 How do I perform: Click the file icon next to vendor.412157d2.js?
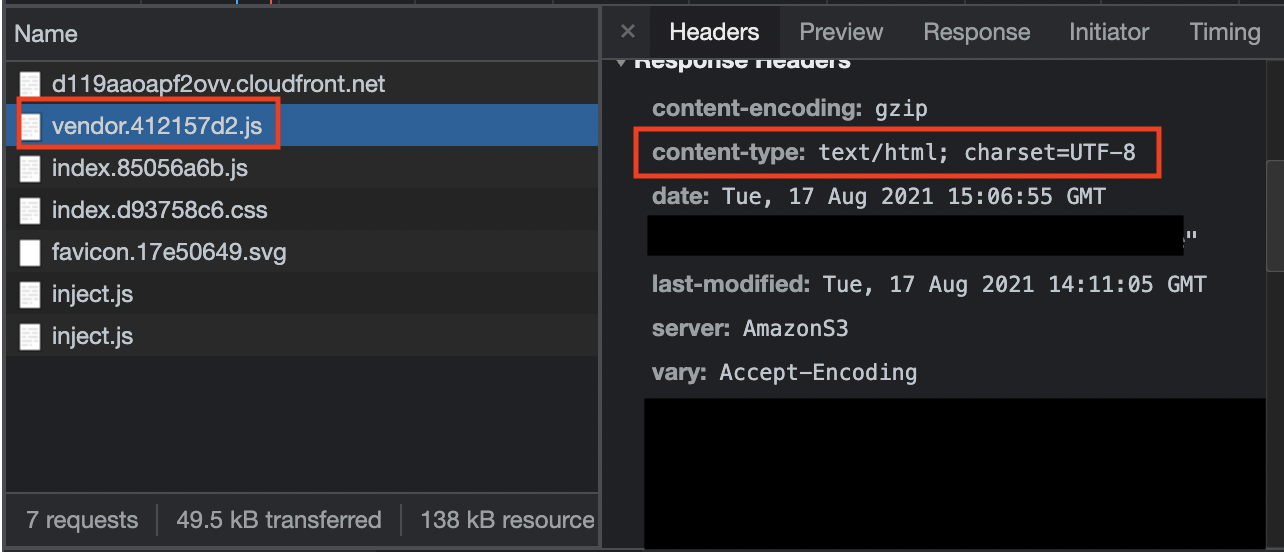click(31, 126)
